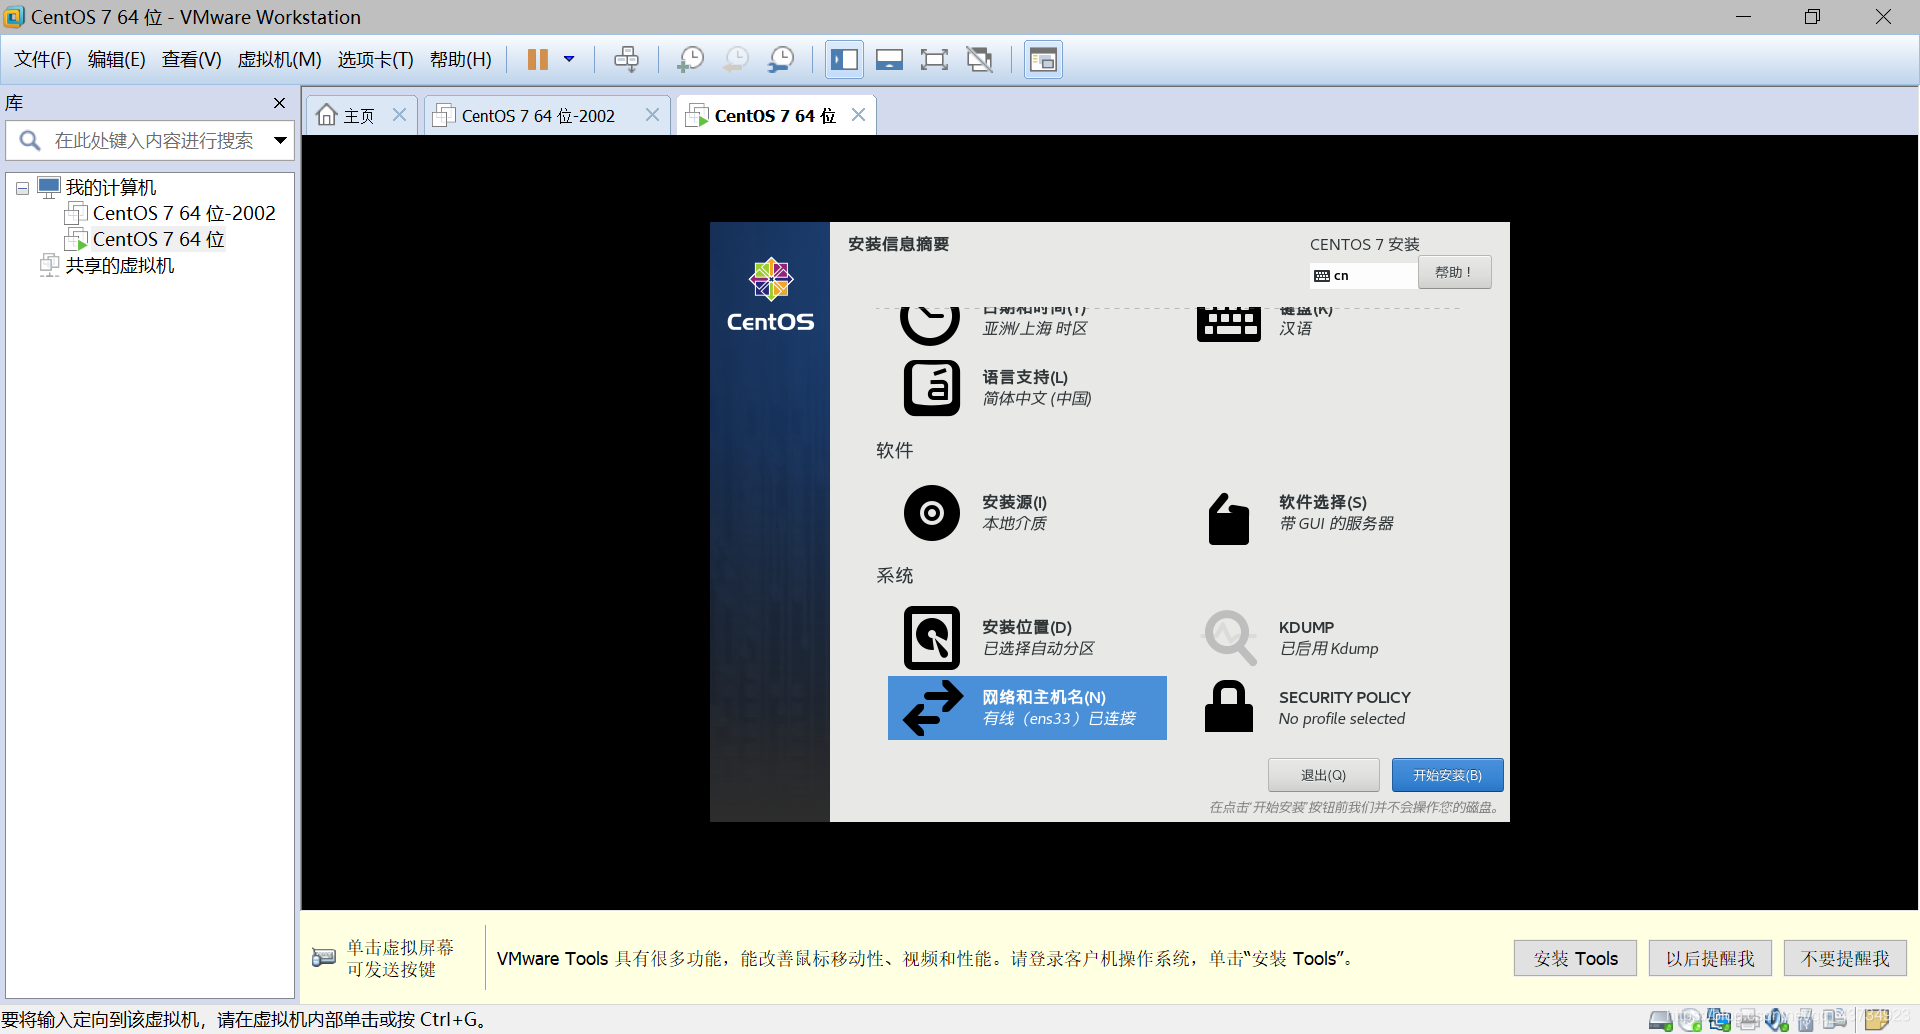The height and width of the screenshot is (1034, 1920).
Task: Enter full screen mode
Action: 934,60
